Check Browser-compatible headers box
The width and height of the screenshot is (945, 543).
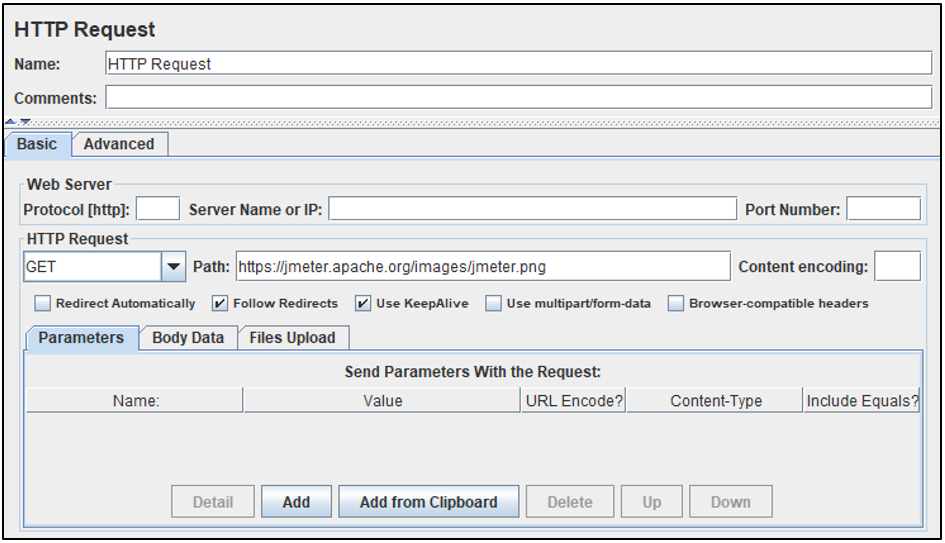click(x=676, y=303)
